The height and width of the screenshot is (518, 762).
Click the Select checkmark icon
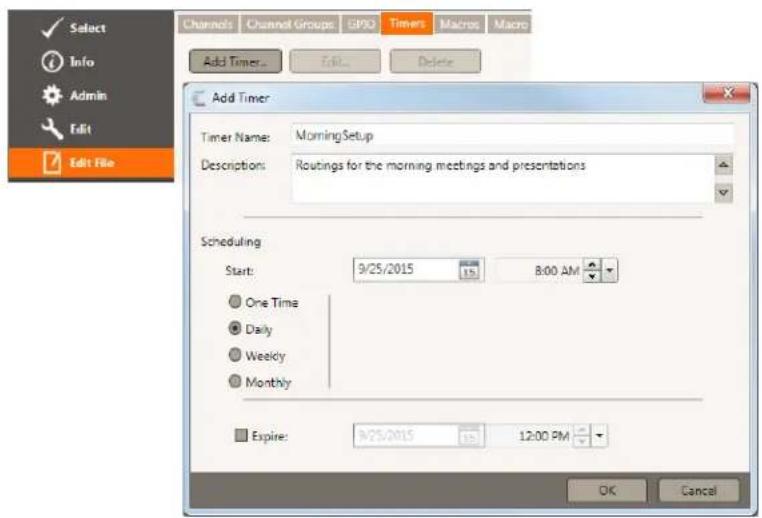[52, 28]
